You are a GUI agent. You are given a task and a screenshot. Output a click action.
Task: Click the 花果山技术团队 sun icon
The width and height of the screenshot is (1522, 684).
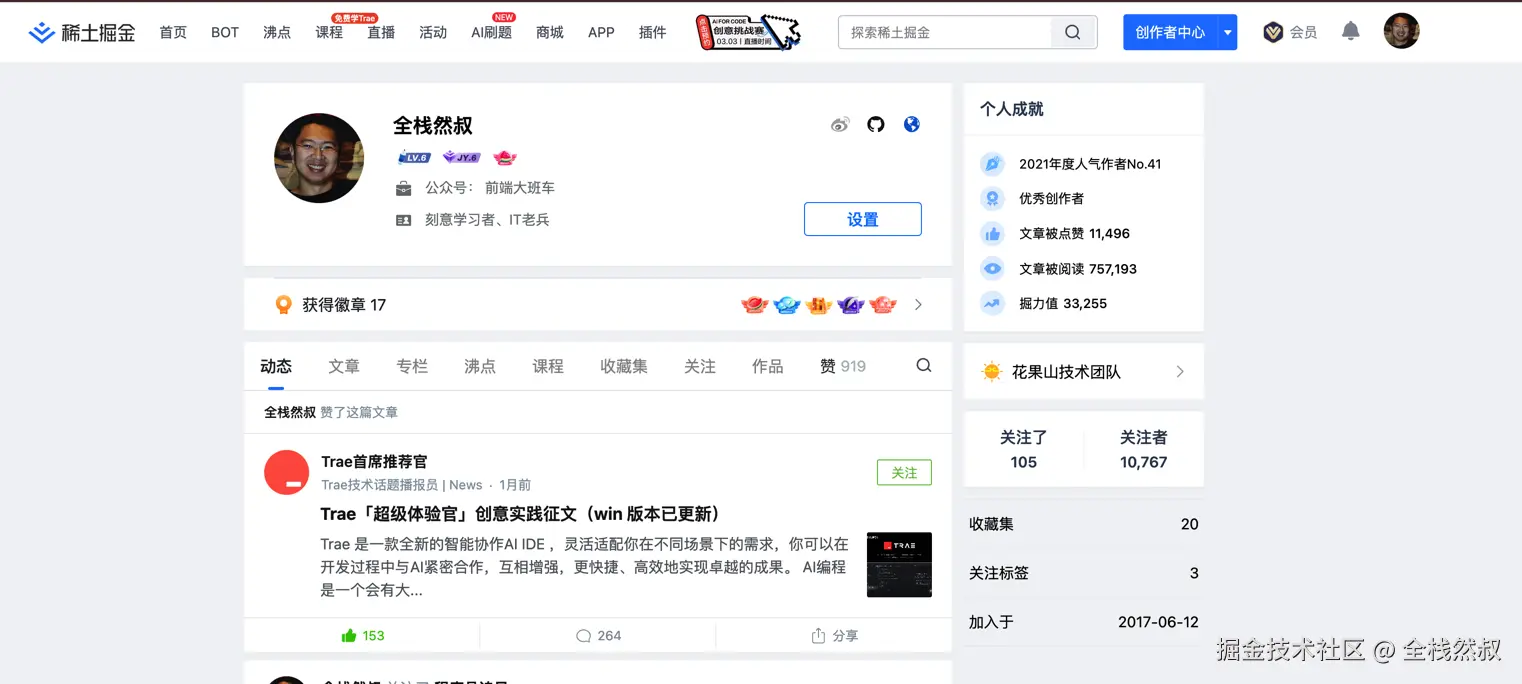991,372
